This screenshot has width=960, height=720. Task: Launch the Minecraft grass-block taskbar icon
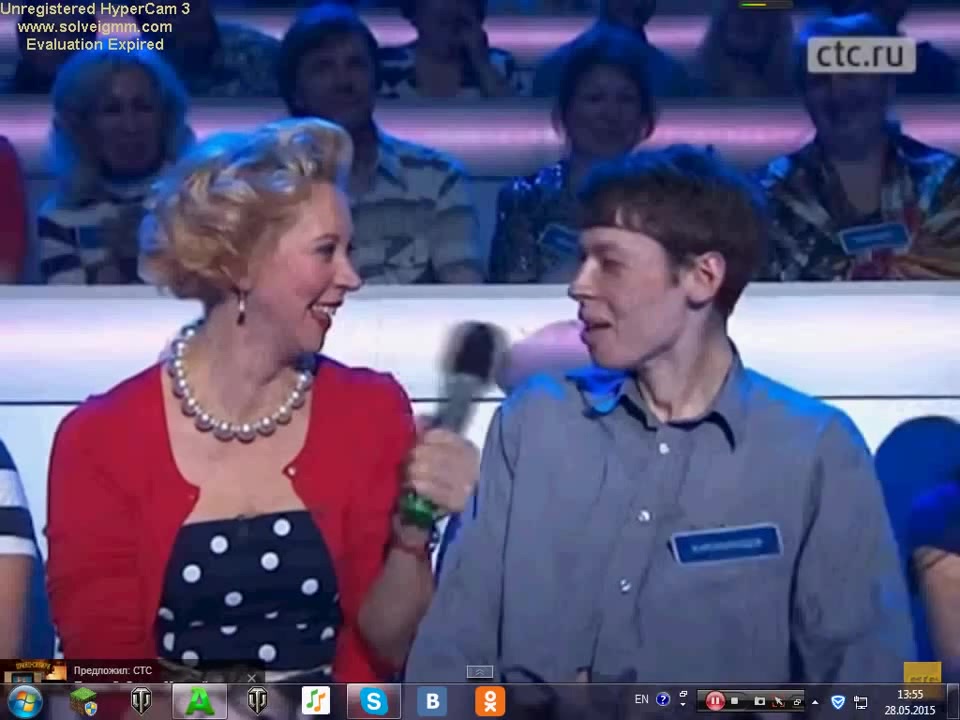coord(83,701)
